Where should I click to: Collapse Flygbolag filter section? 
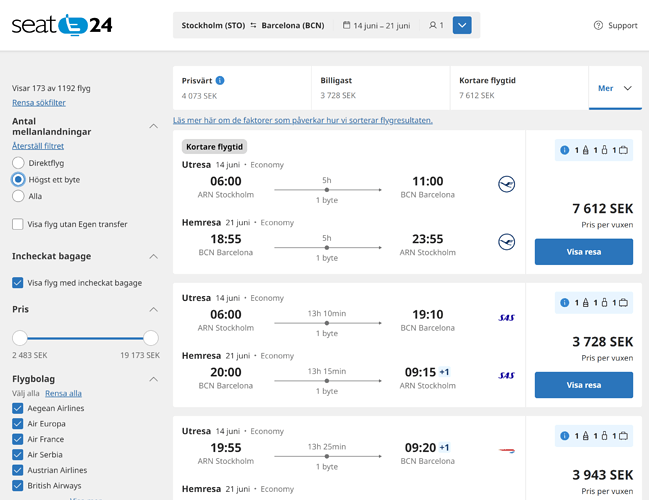coord(154,379)
